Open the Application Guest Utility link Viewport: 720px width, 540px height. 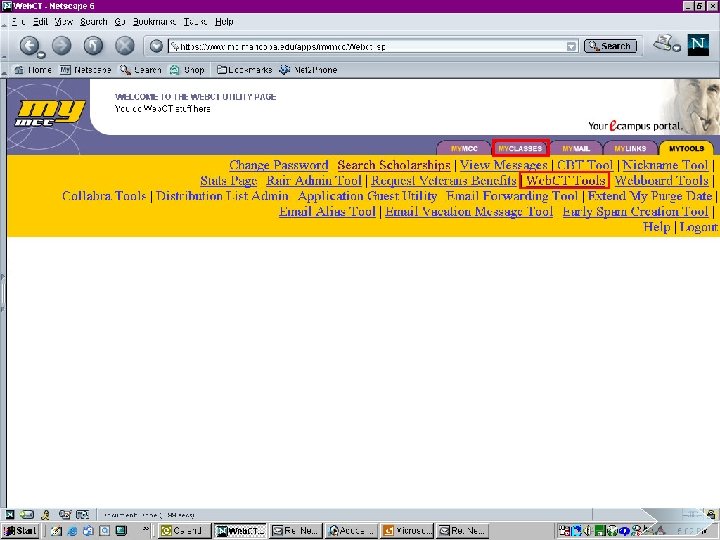tap(367, 196)
